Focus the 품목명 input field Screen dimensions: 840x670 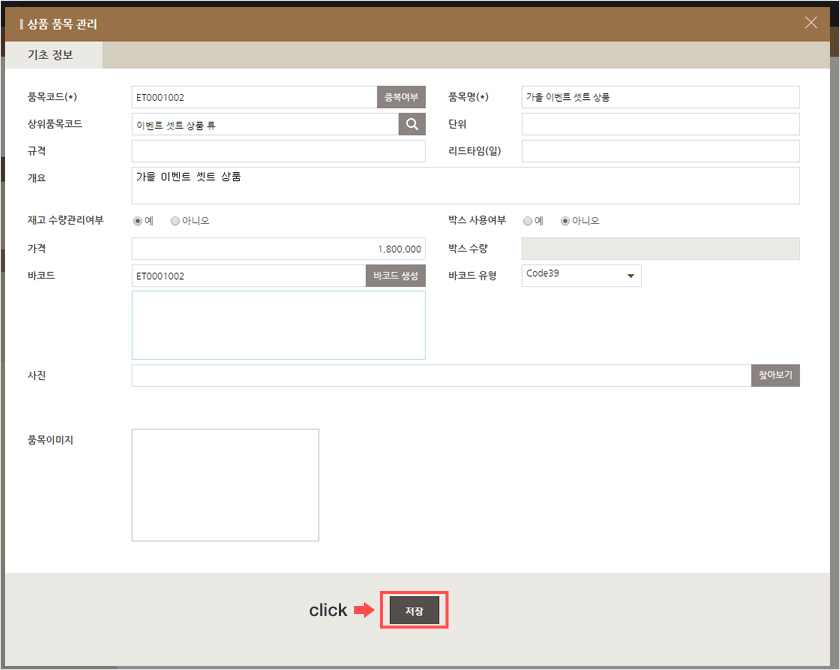point(661,97)
